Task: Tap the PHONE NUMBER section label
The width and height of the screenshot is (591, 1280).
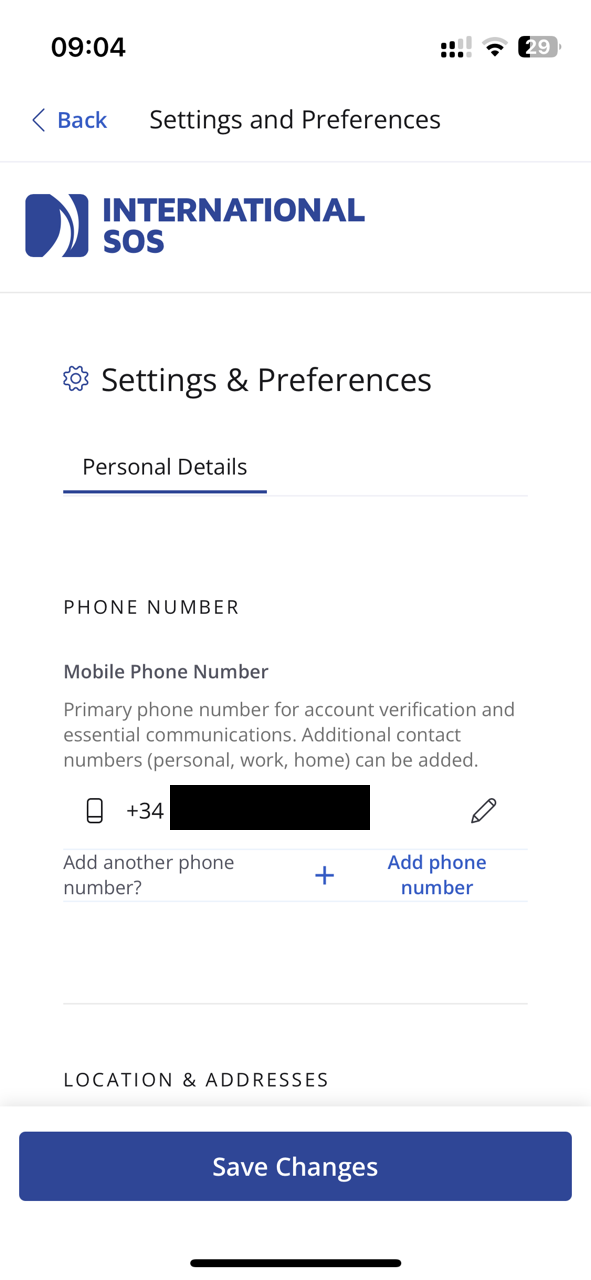Action: click(x=151, y=607)
